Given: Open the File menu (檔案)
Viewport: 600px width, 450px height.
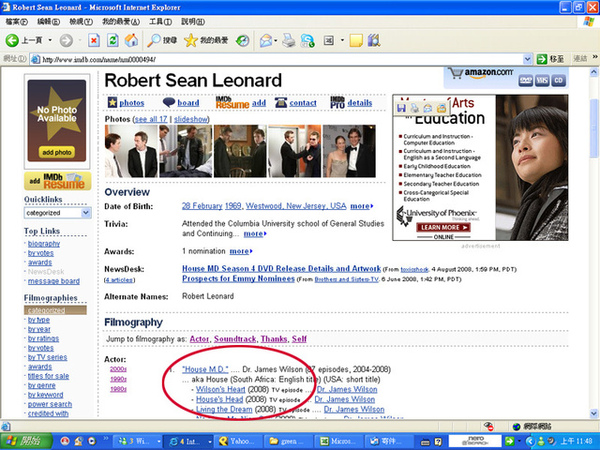Looking at the screenshot, I should [16, 22].
